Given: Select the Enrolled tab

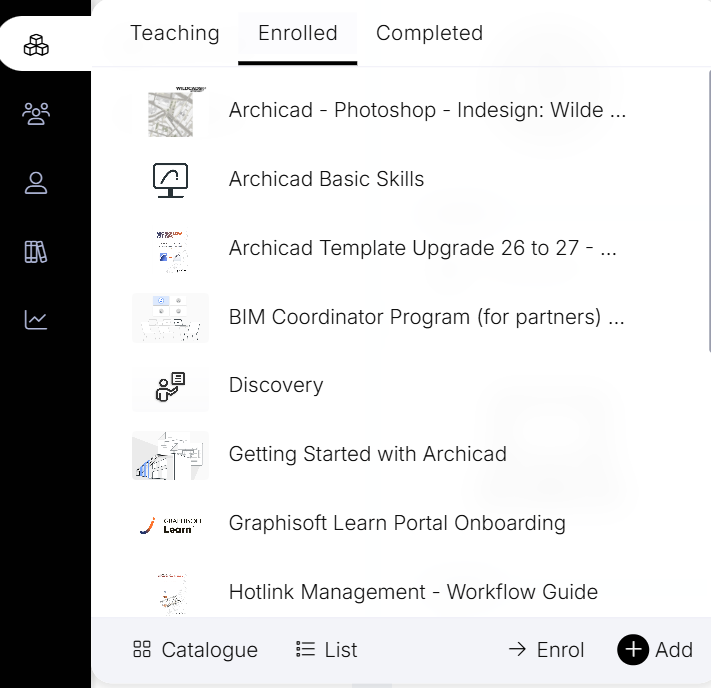Looking at the screenshot, I should (x=297, y=33).
